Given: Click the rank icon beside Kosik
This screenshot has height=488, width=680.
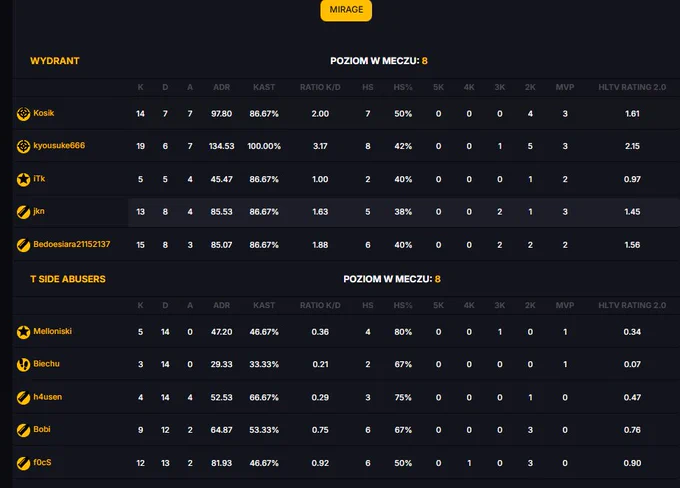Looking at the screenshot, I should [x=23, y=114].
